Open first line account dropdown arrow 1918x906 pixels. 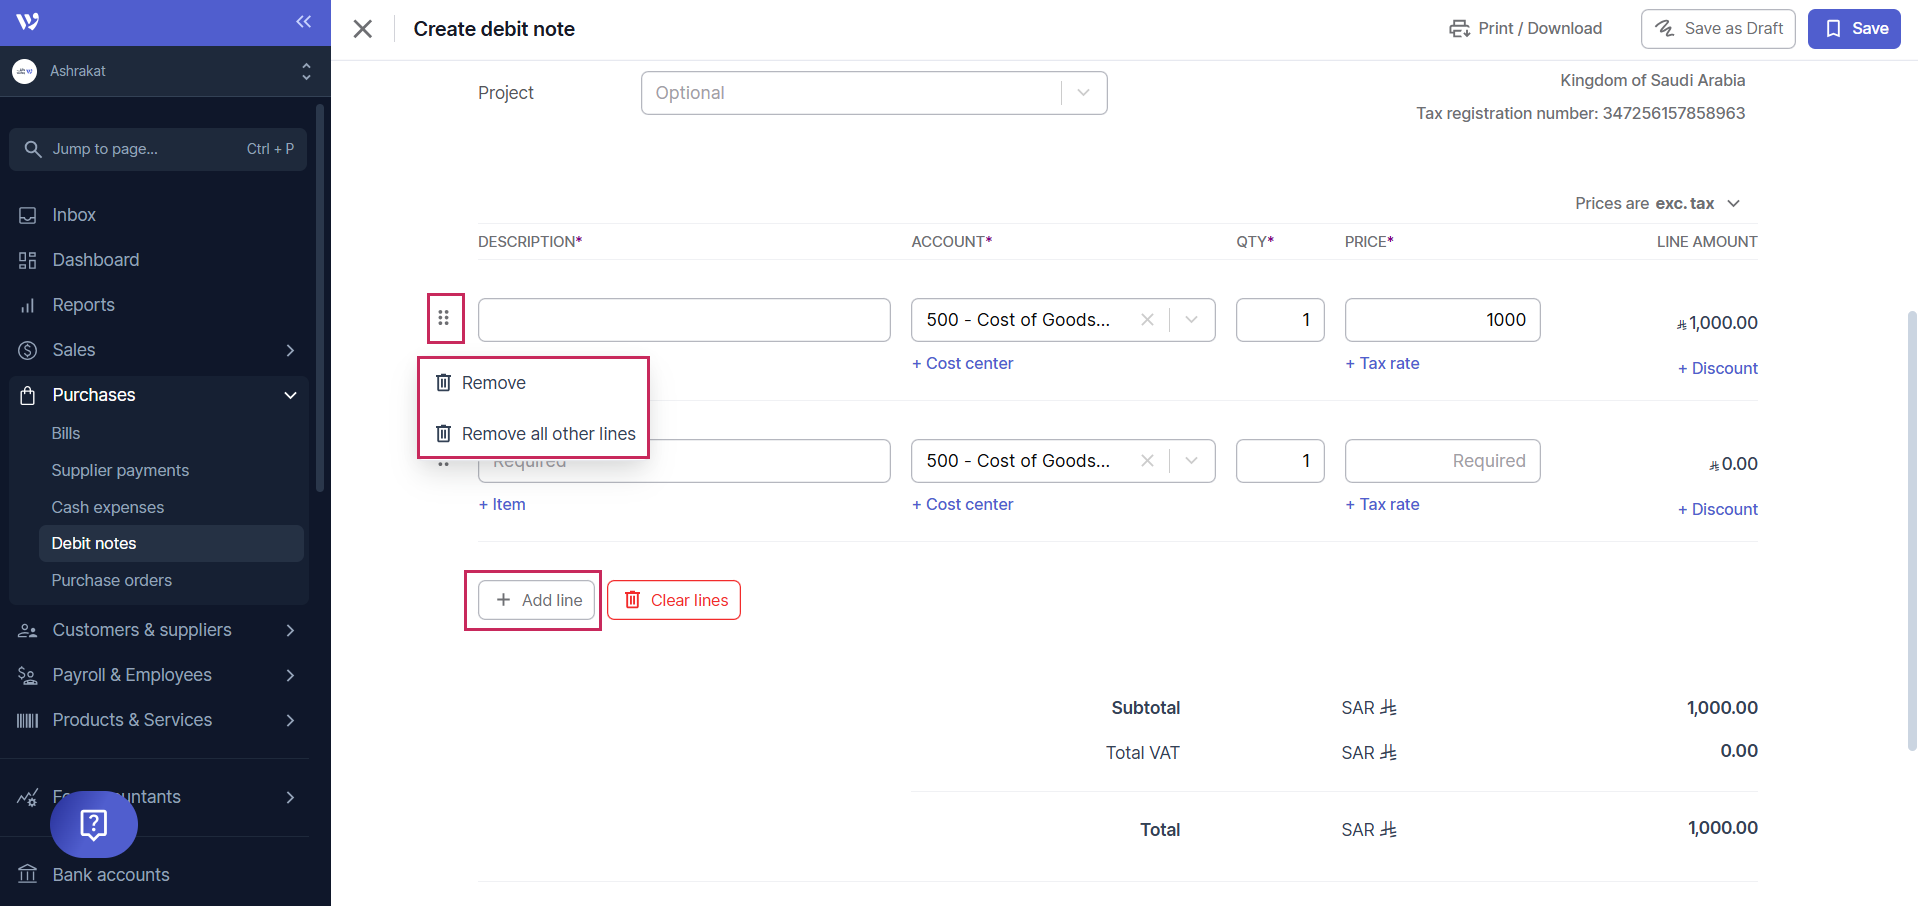(x=1191, y=320)
